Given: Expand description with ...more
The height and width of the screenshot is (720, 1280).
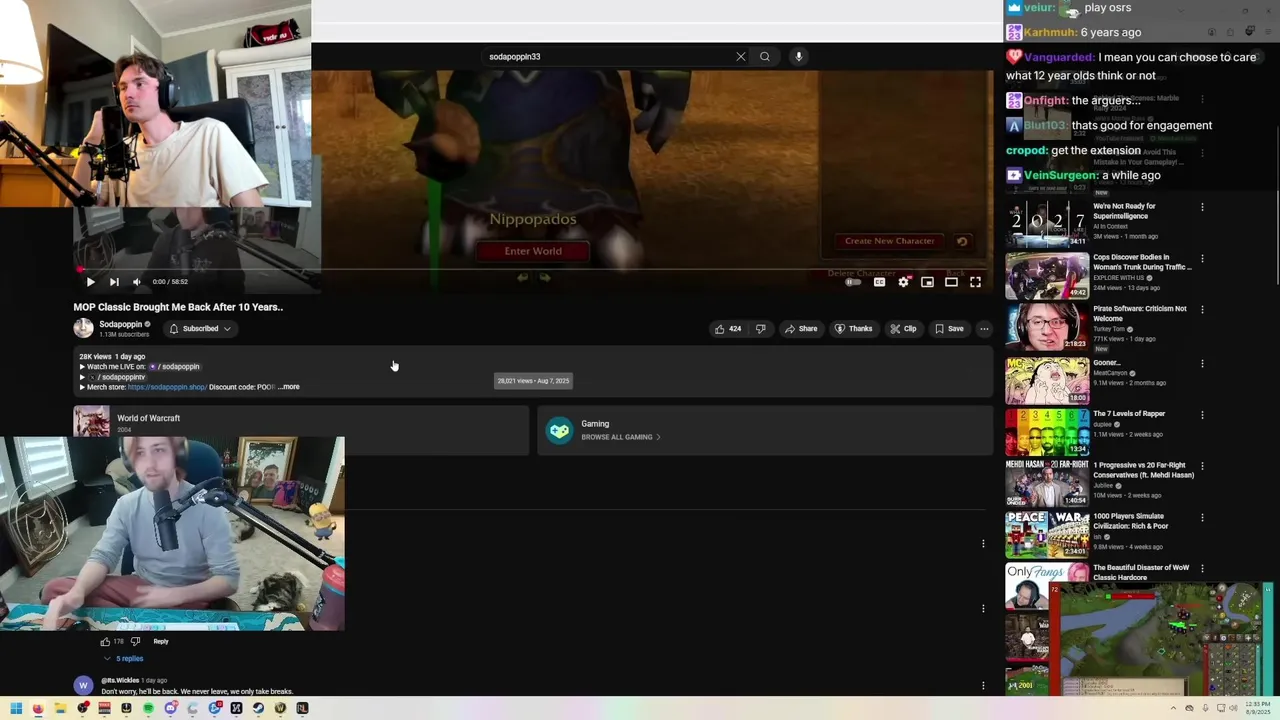Looking at the screenshot, I should pyautogui.click(x=288, y=387).
